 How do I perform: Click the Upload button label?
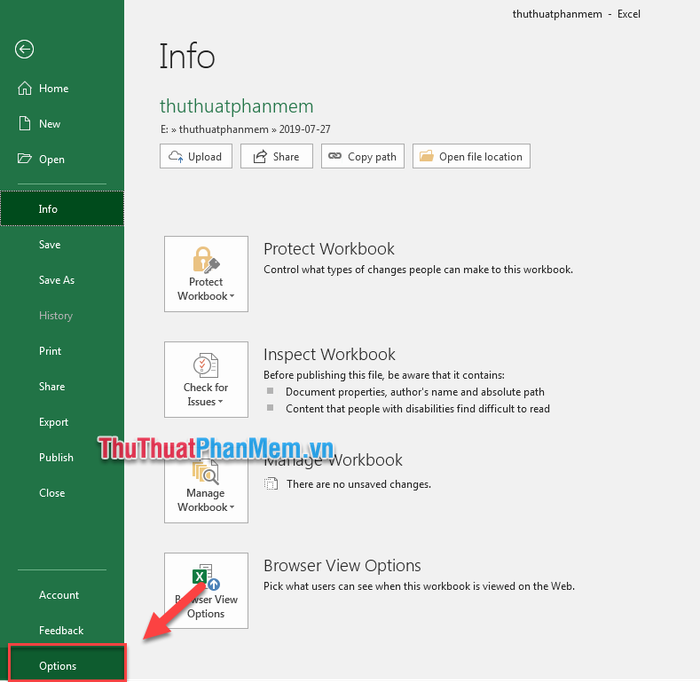[x=205, y=157]
